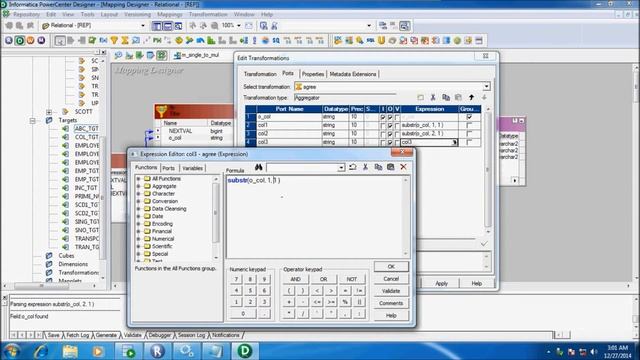Enable Group By checkbox for col1 port
The width and height of the screenshot is (640, 360).
click(x=469, y=125)
